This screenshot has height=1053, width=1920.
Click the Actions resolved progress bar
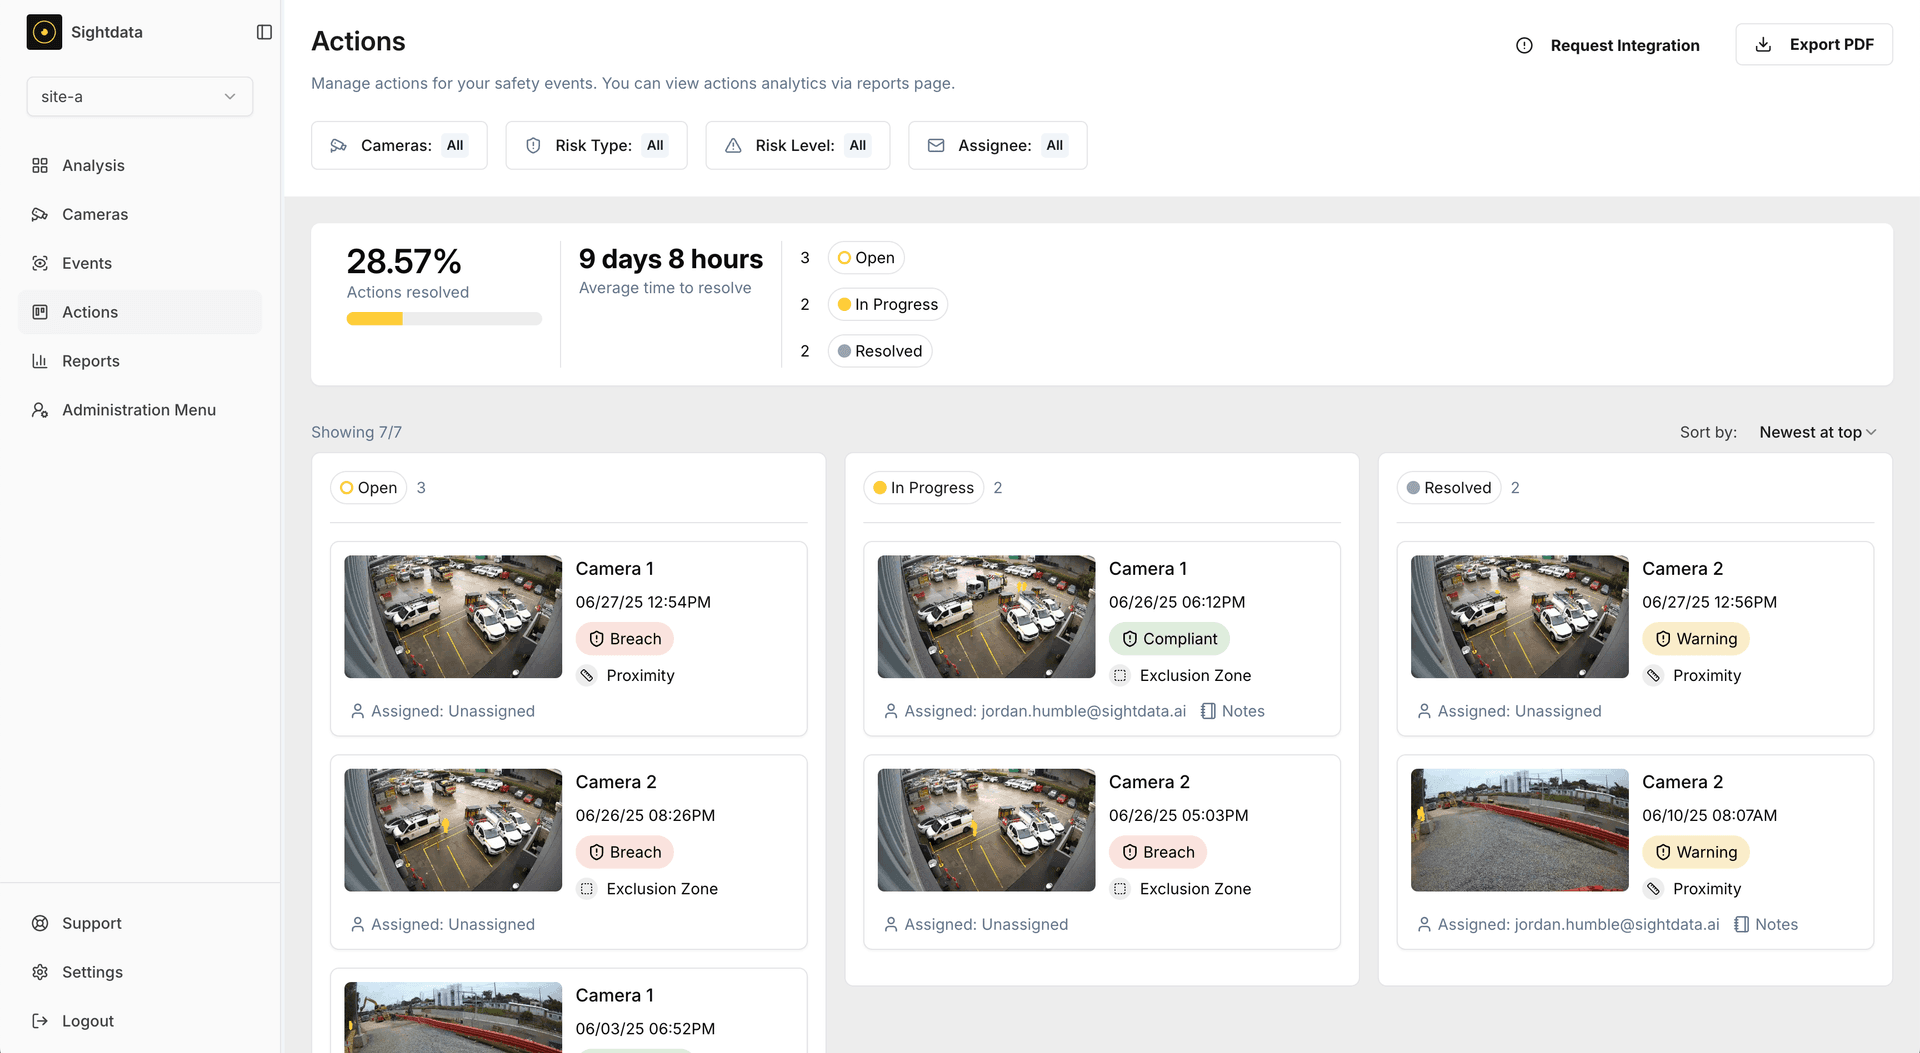444,319
